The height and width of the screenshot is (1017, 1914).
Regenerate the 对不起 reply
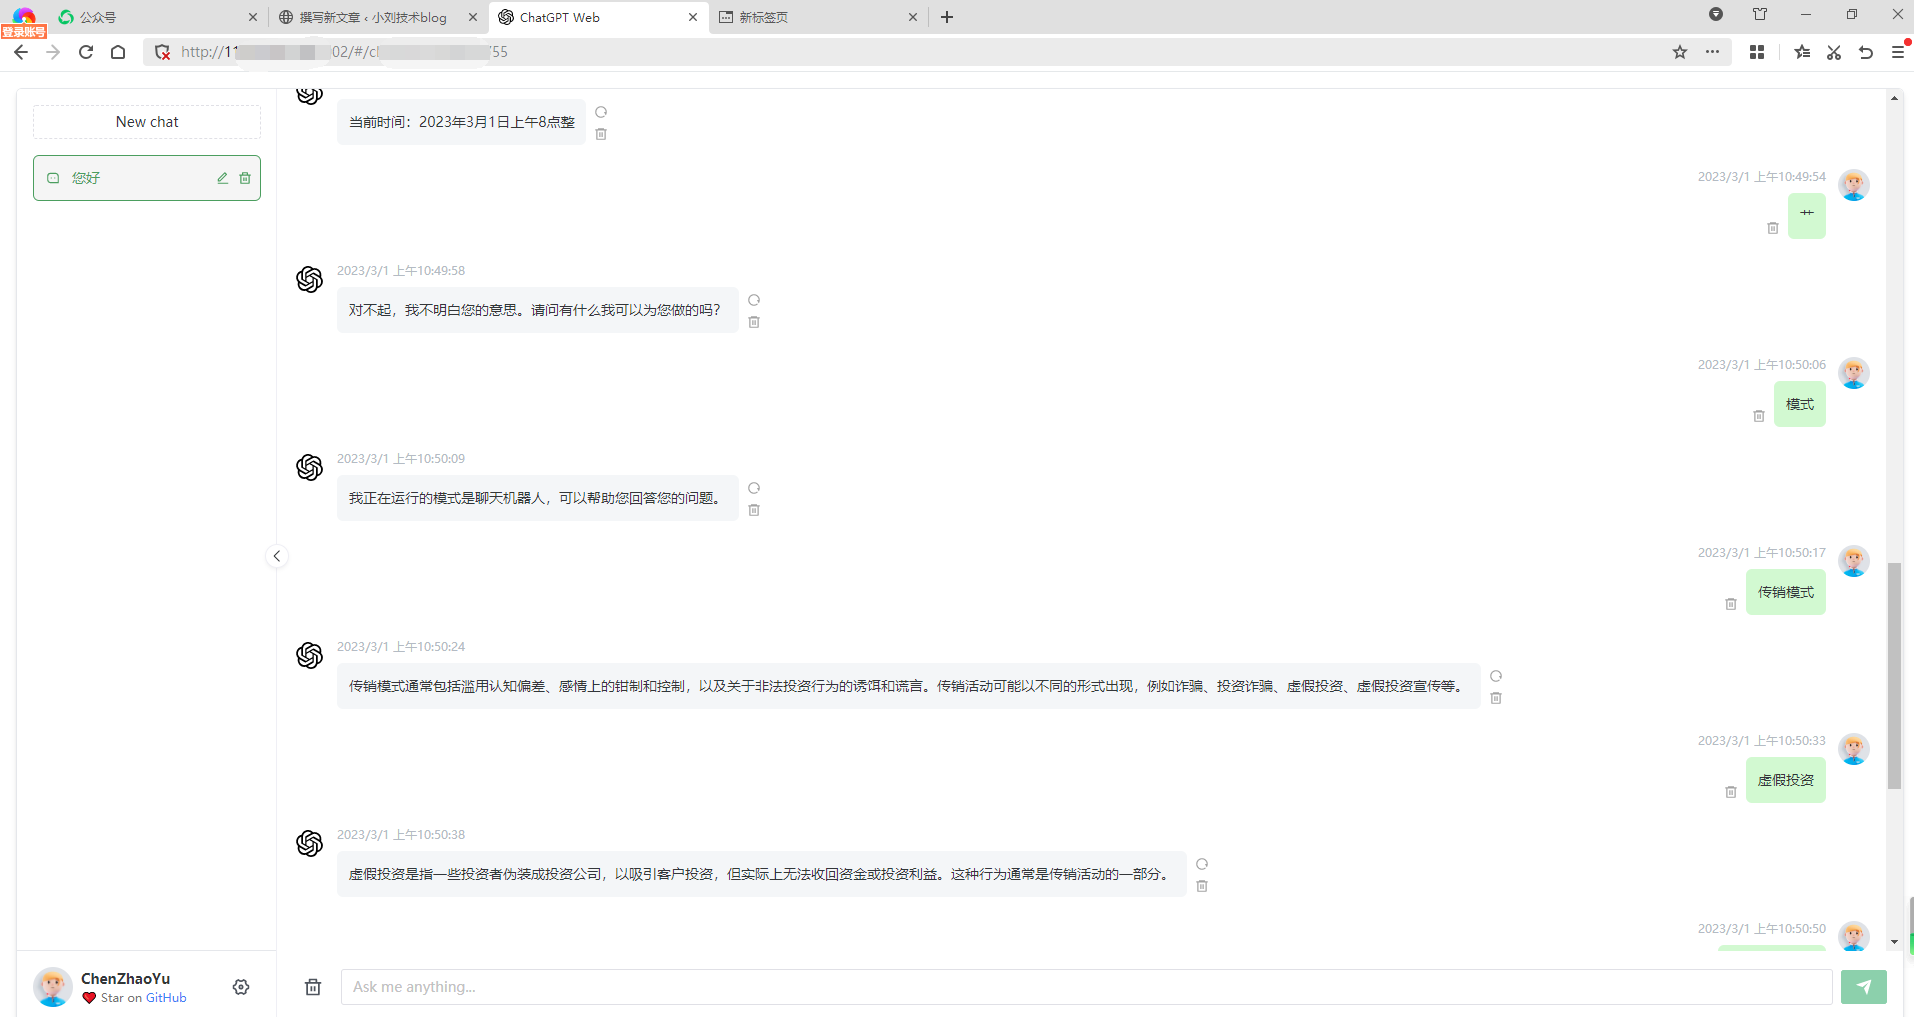[x=754, y=300]
